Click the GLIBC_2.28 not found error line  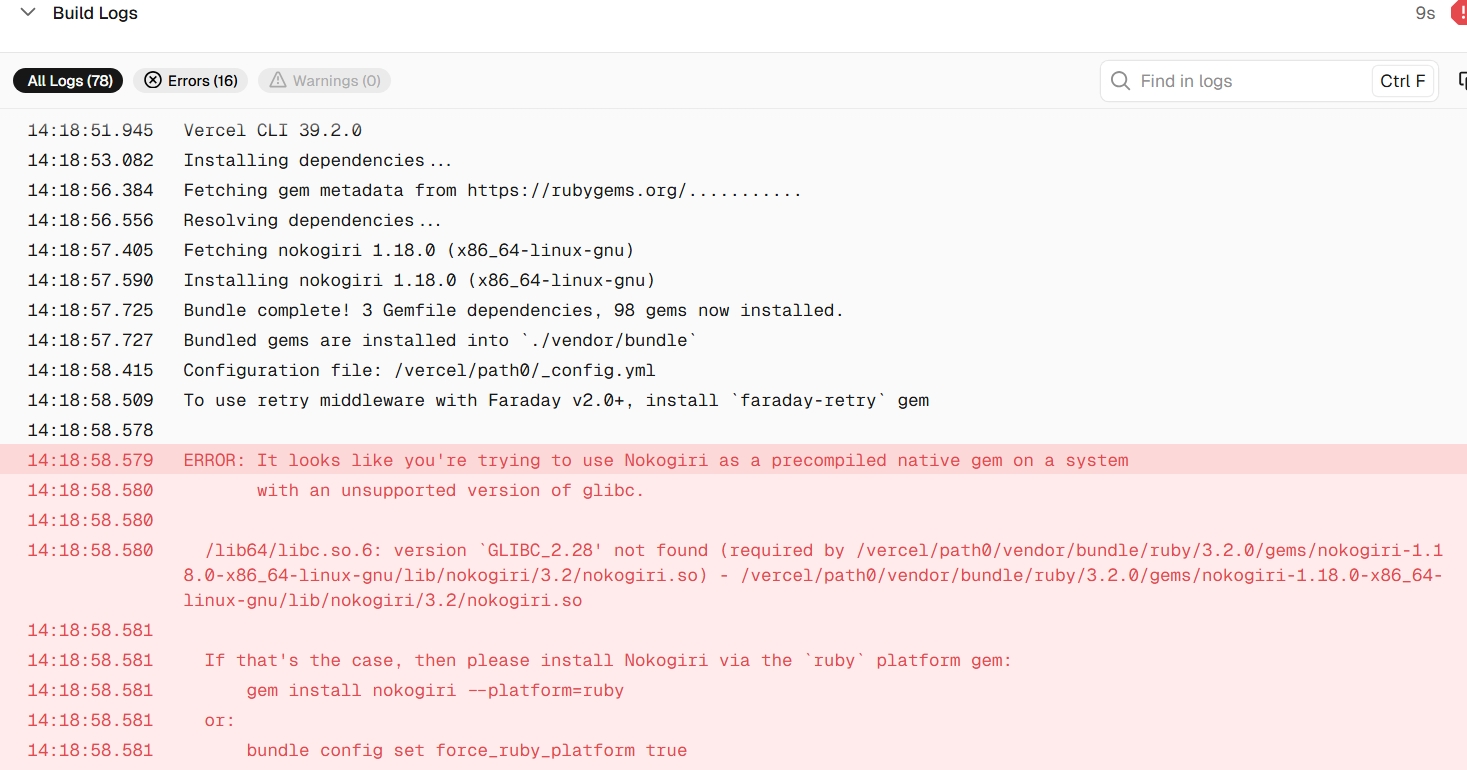coord(733,575)
